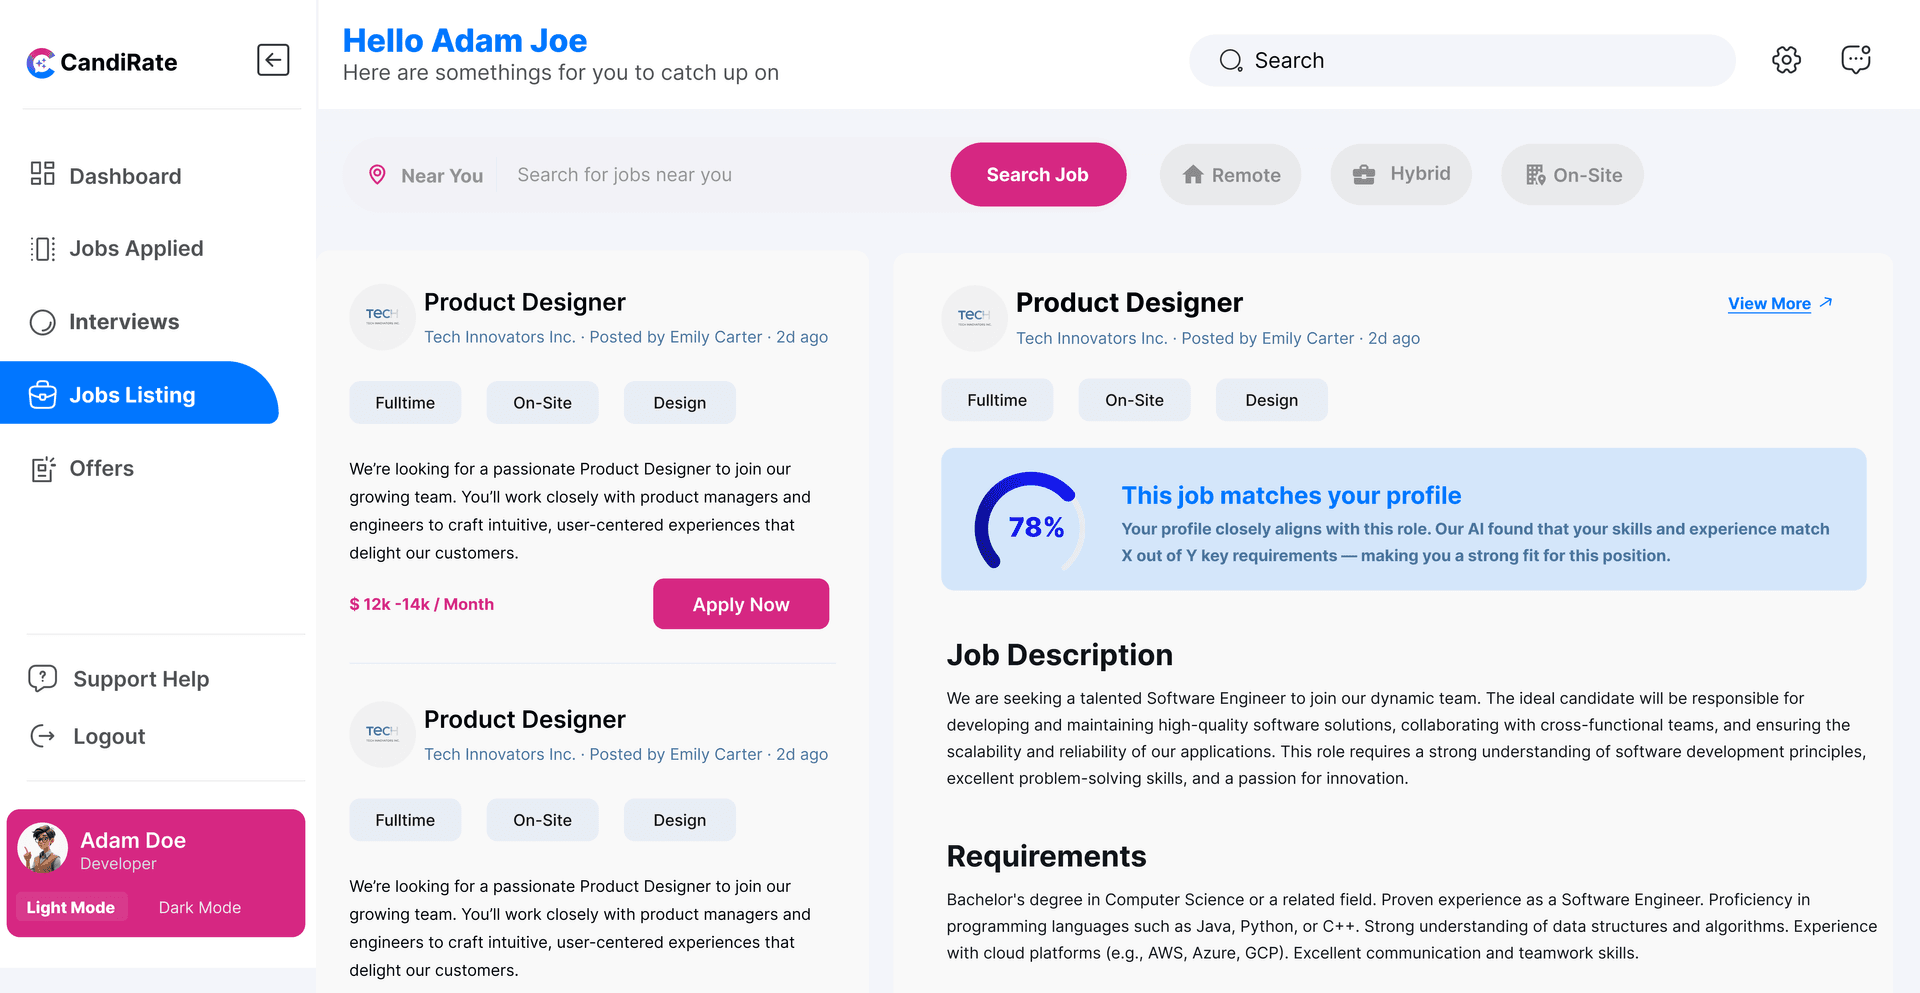The height and width of the screenshot is (993, 1920).
Task: Switch to the Jobs Listing tab
Action: (x=133, y=394)
